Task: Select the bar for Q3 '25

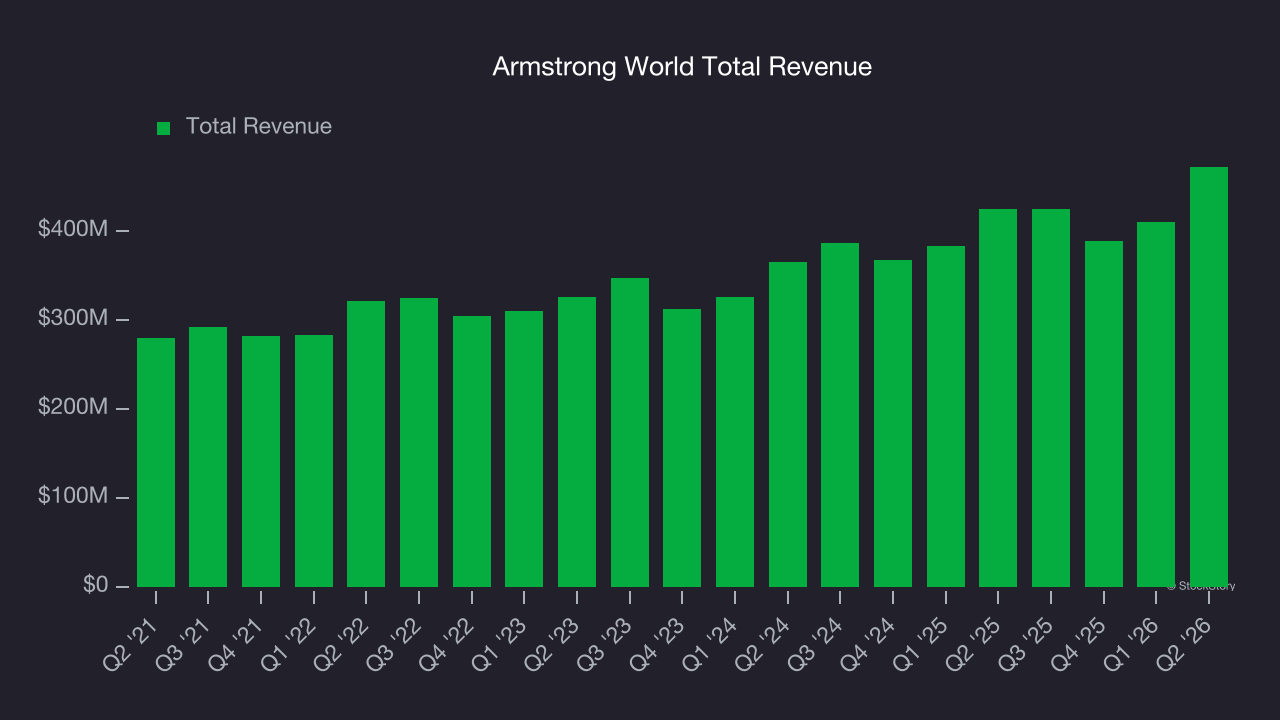Action: pyautogui.click(x=1051, y=398)
